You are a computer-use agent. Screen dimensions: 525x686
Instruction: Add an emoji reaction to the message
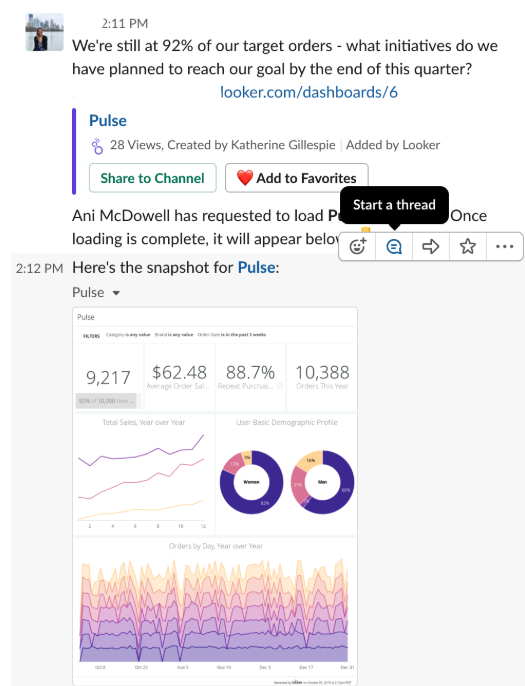point(357,247)
